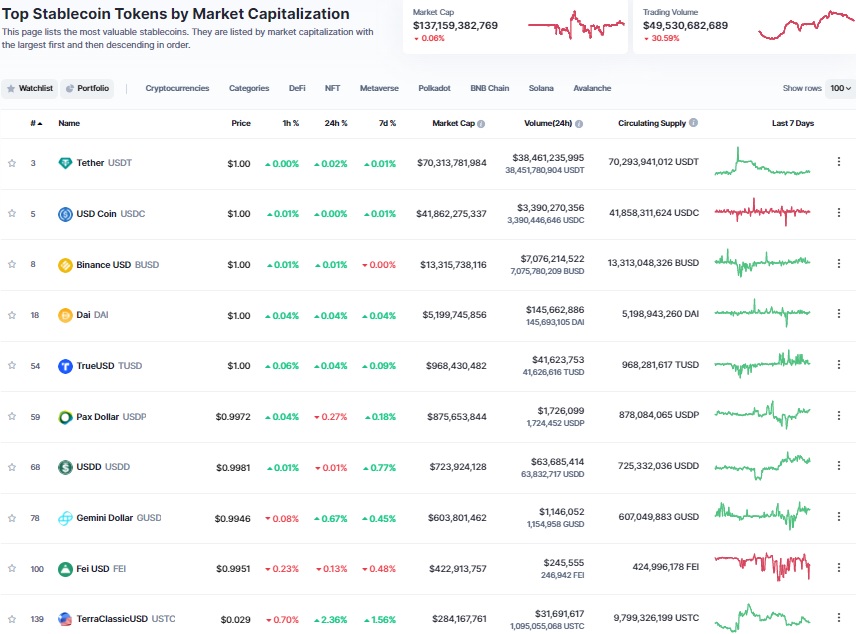The height and width of the screenshot is (634, 856).
Task: Sort table by Circulating Supply header
Action: [652, 123]
